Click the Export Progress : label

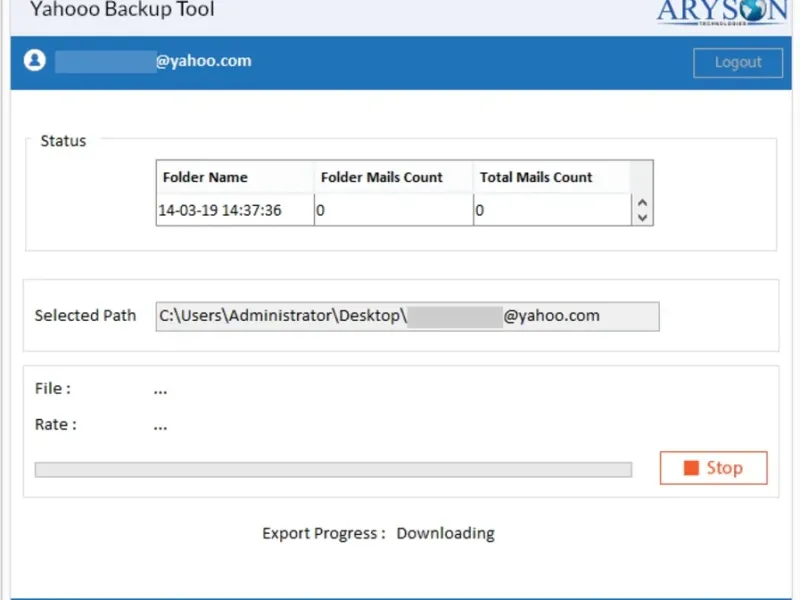(x=324, y=533)
